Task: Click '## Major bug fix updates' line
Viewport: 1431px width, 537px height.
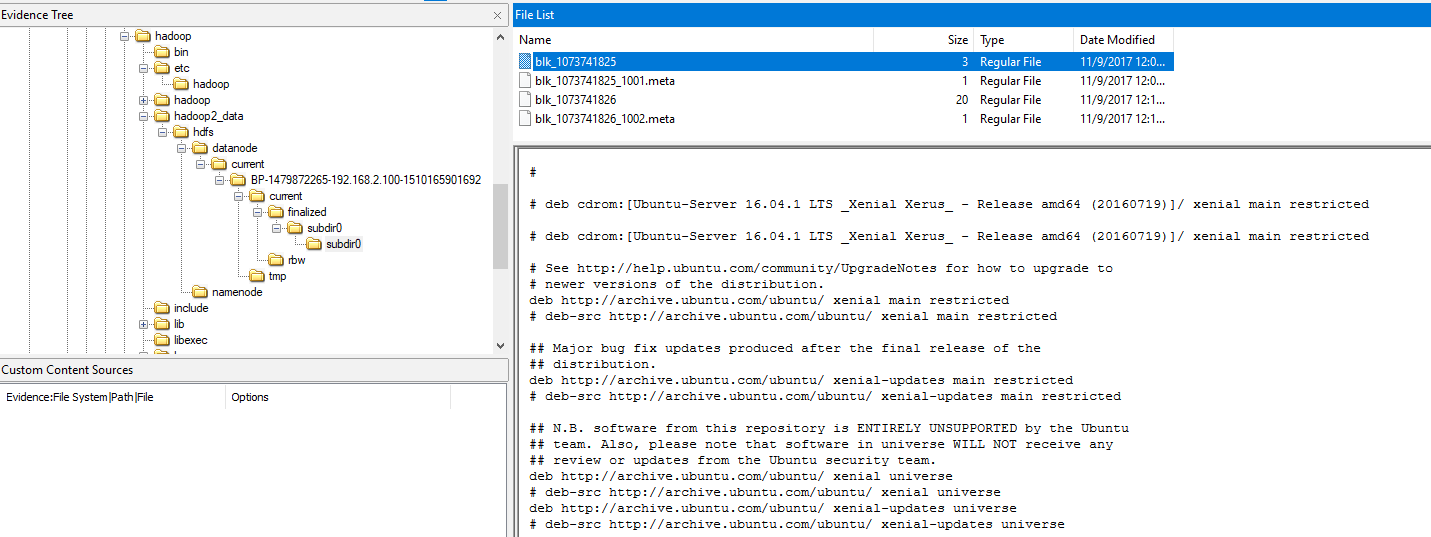Action: 785,348
